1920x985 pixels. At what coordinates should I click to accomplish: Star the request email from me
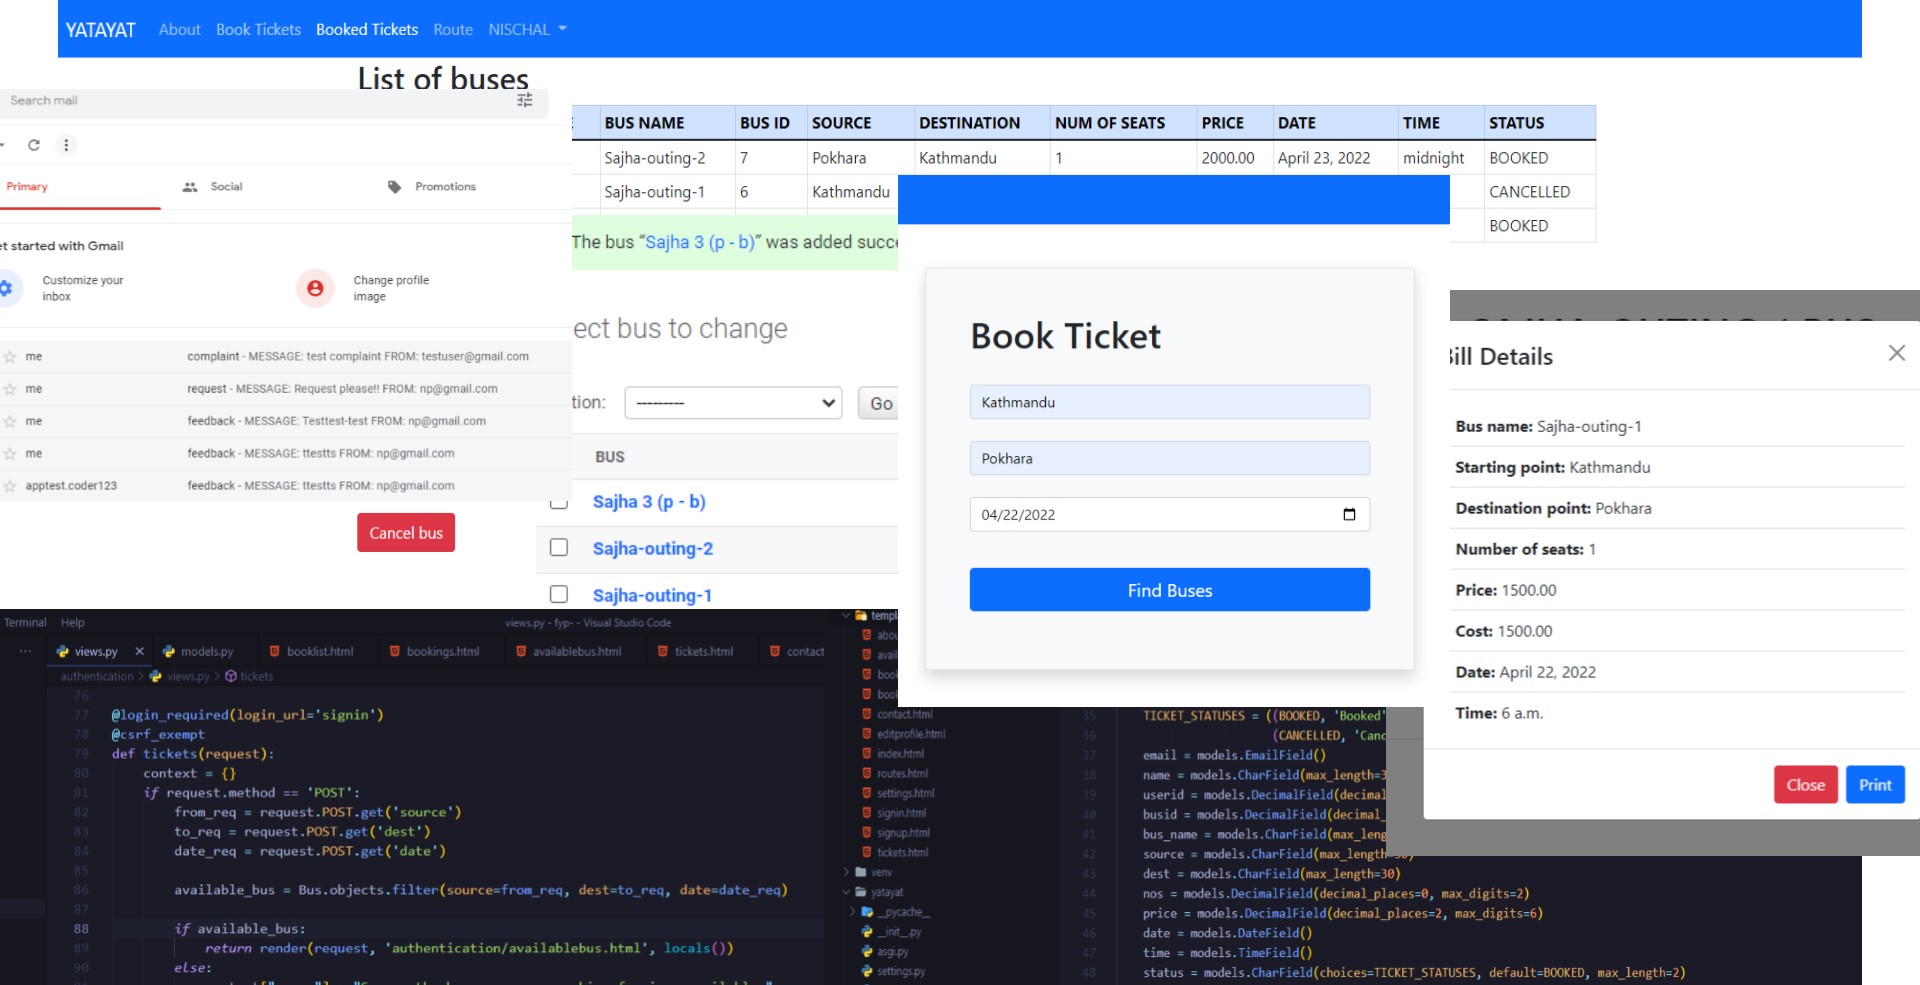click(9, 389)
